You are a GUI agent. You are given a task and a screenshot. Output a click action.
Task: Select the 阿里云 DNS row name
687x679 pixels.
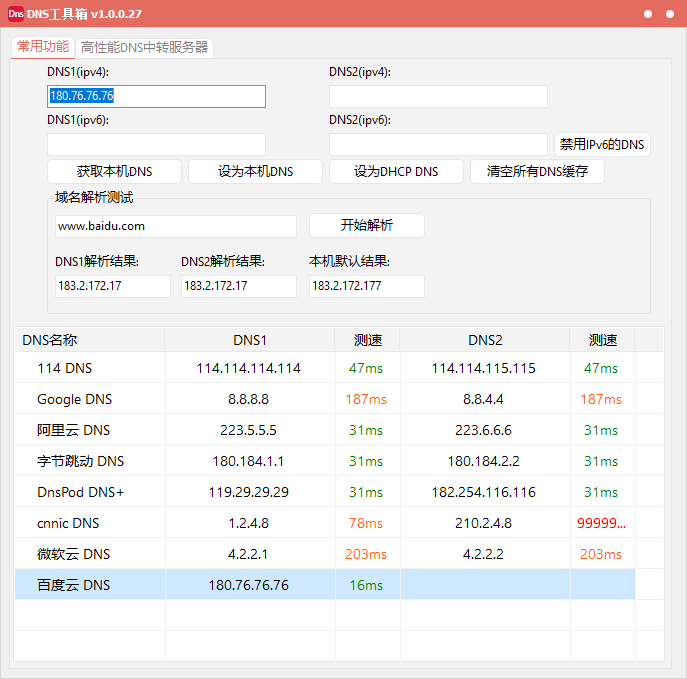73,430
